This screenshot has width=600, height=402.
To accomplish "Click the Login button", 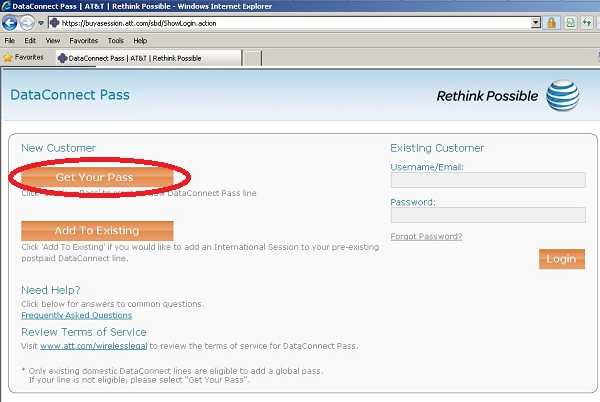I will [x=562, y=259].
